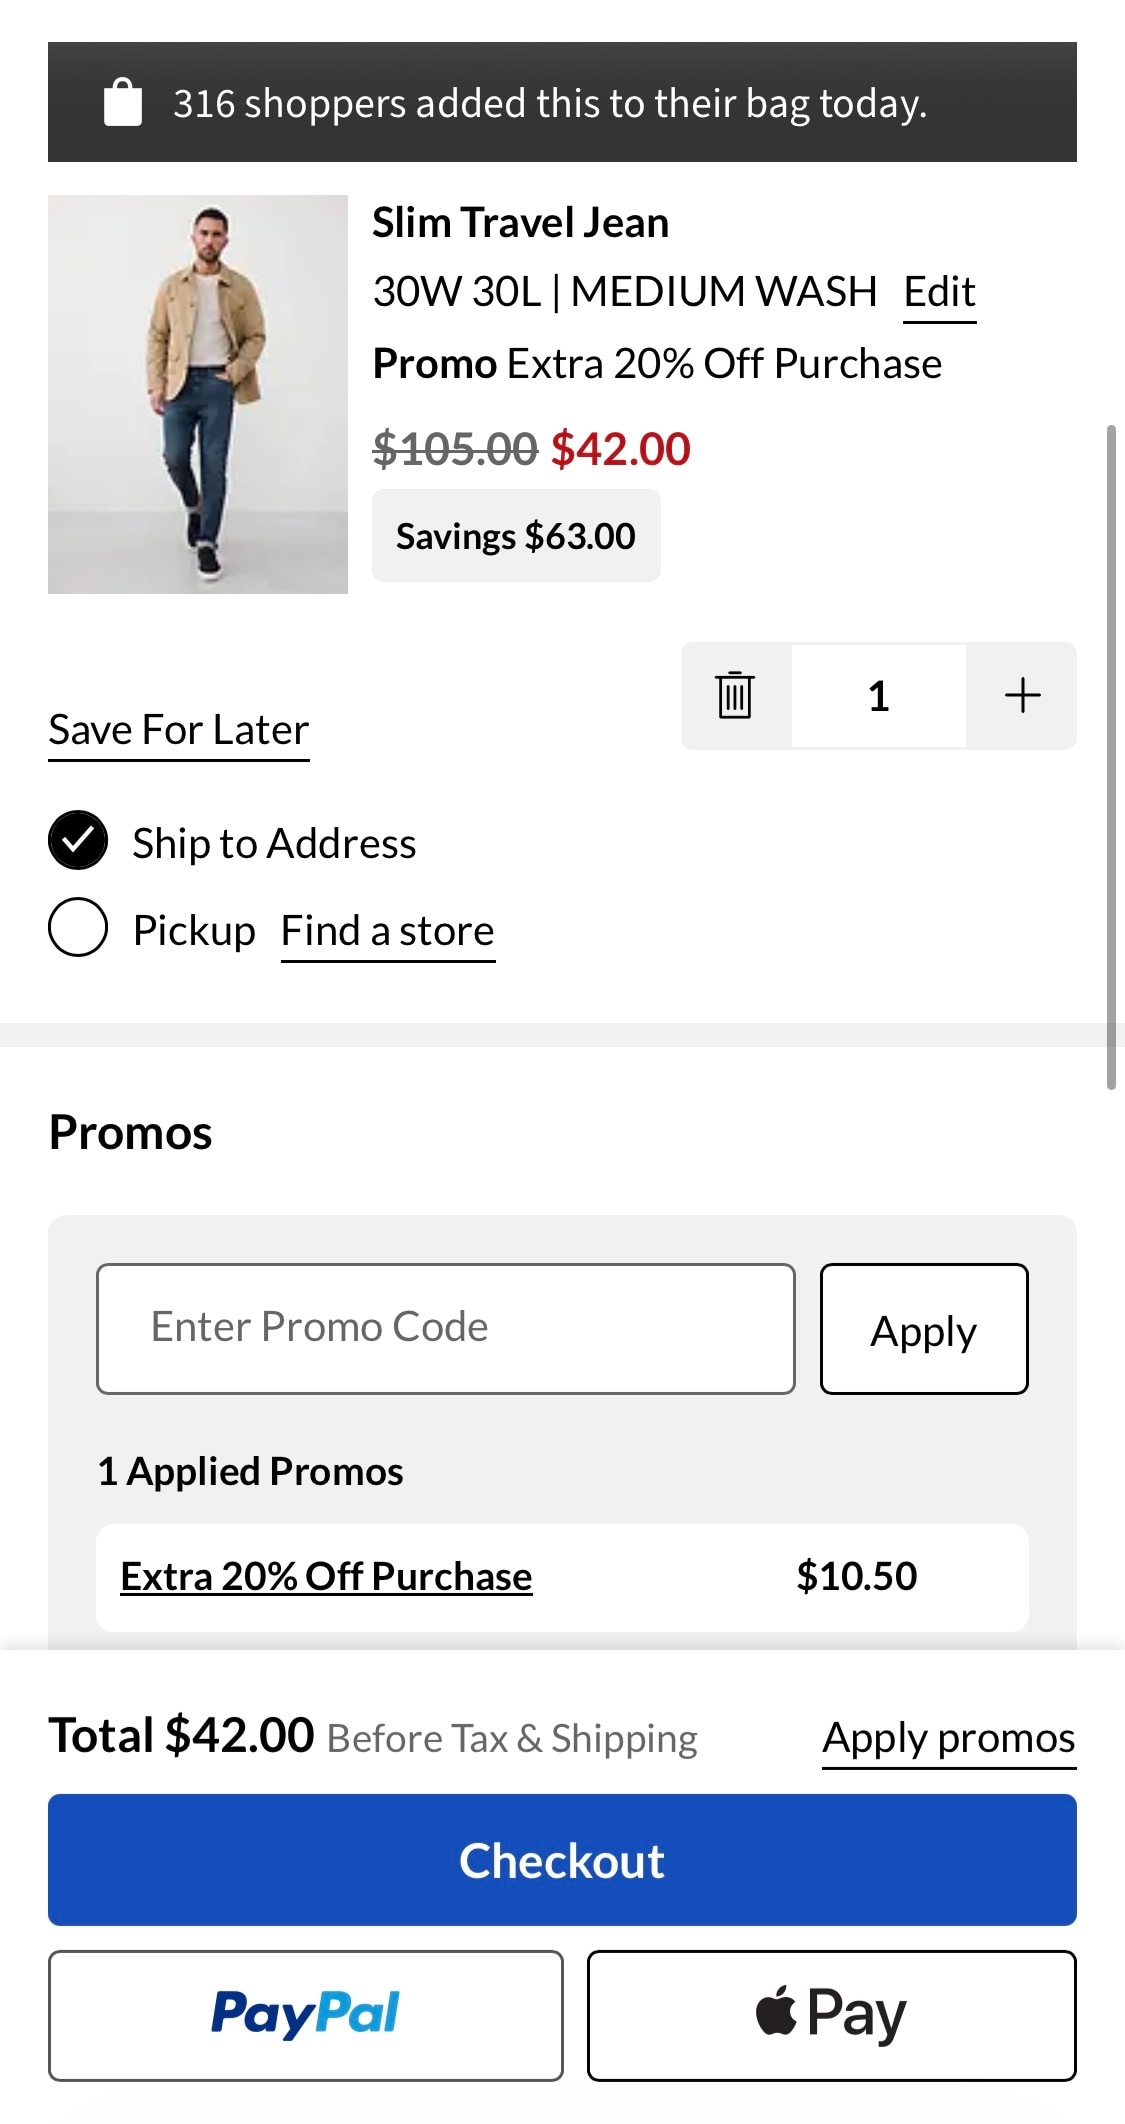Click the page scrollbar on the right
The height and width of the screenshot is (2124, 1125).
[x=1110, y=756]
